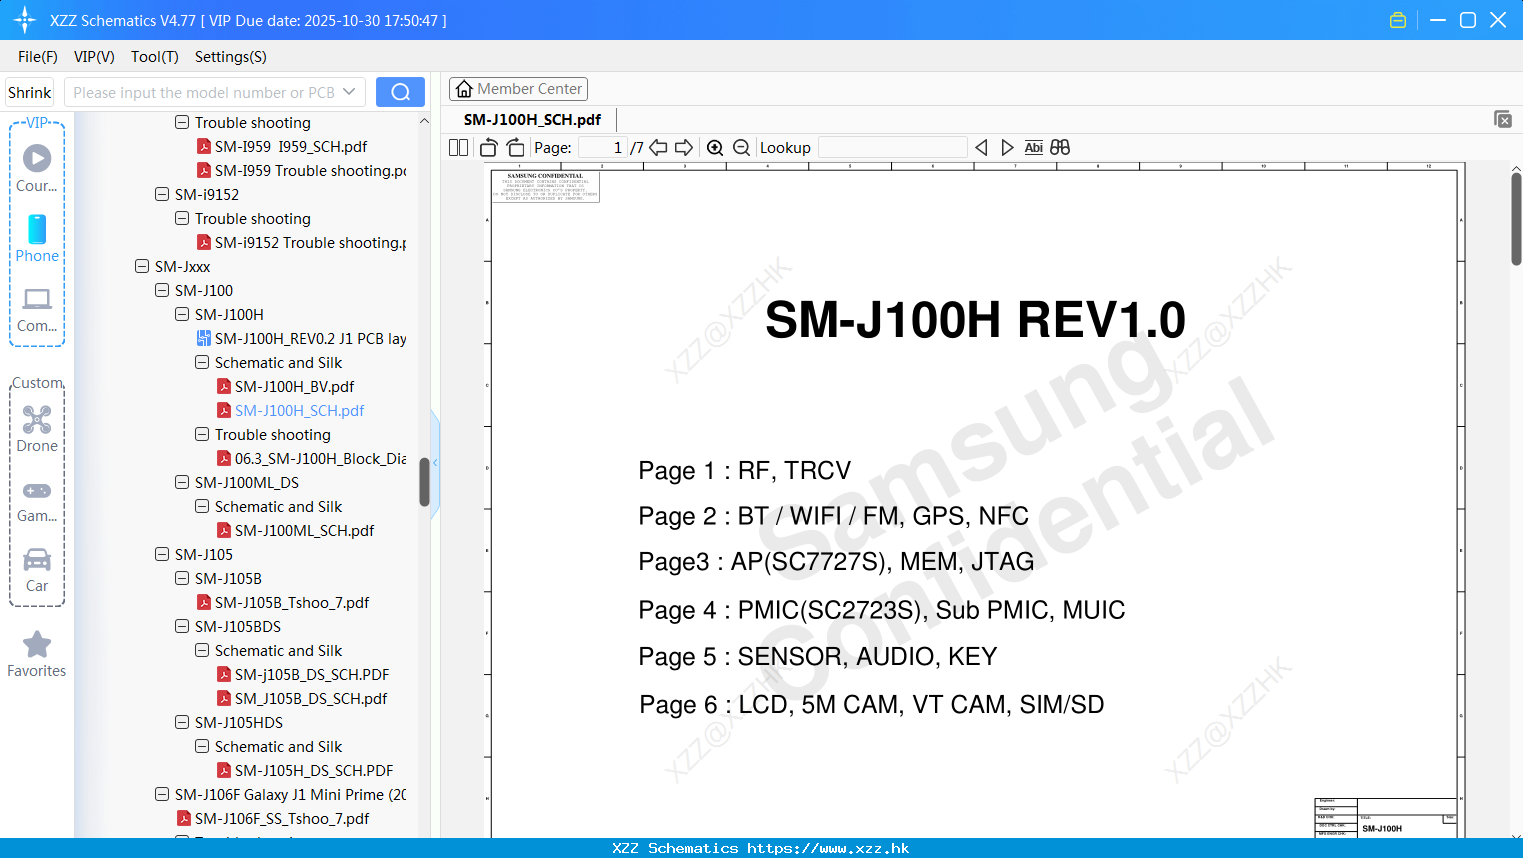Collapse the SM-J100H tree node
Viewport: 1523px width, 858px height.
tap(182, 315)
